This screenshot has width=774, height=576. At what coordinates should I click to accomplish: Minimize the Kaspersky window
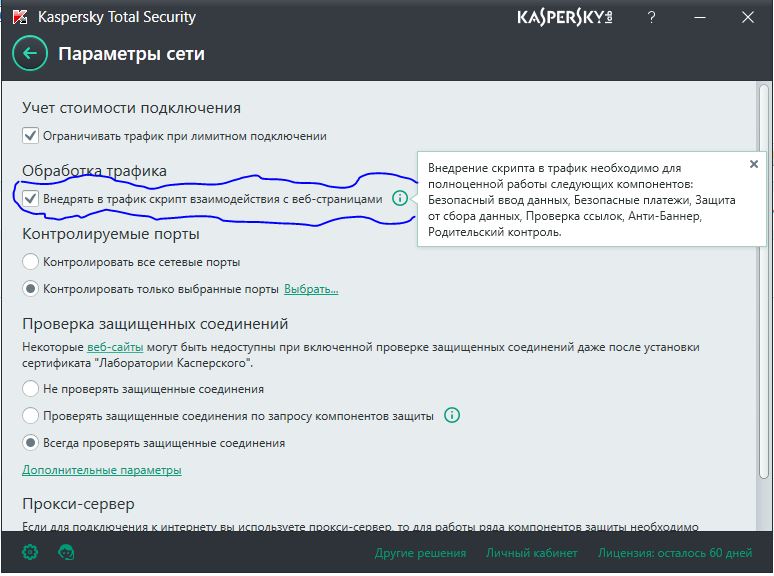[699, 17]
